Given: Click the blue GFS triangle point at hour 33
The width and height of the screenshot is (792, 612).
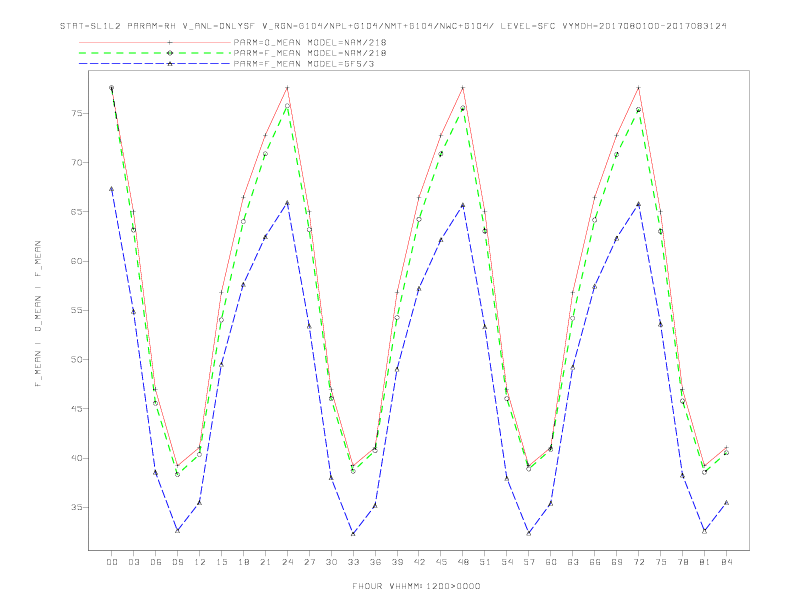Looking at the screenshot, I should [x=353, y=533].
